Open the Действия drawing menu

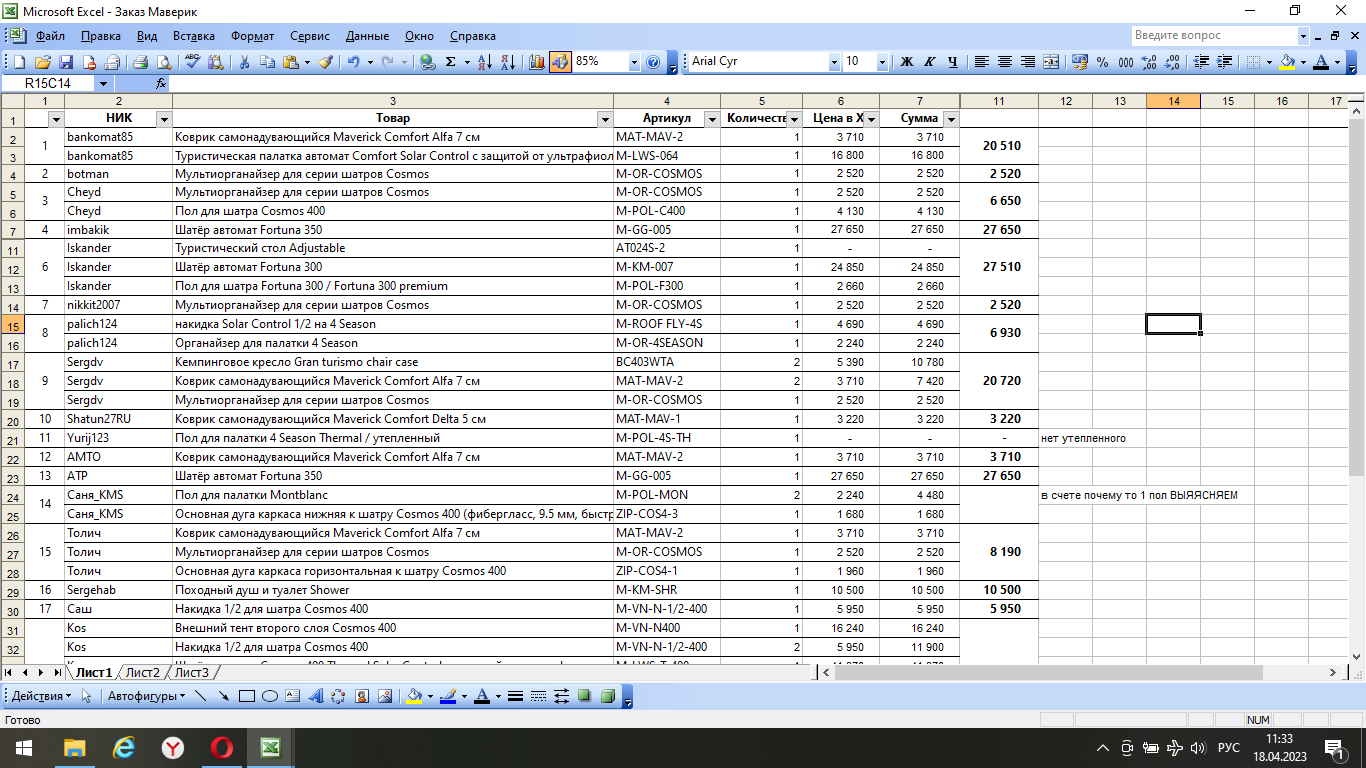[41, 696]
